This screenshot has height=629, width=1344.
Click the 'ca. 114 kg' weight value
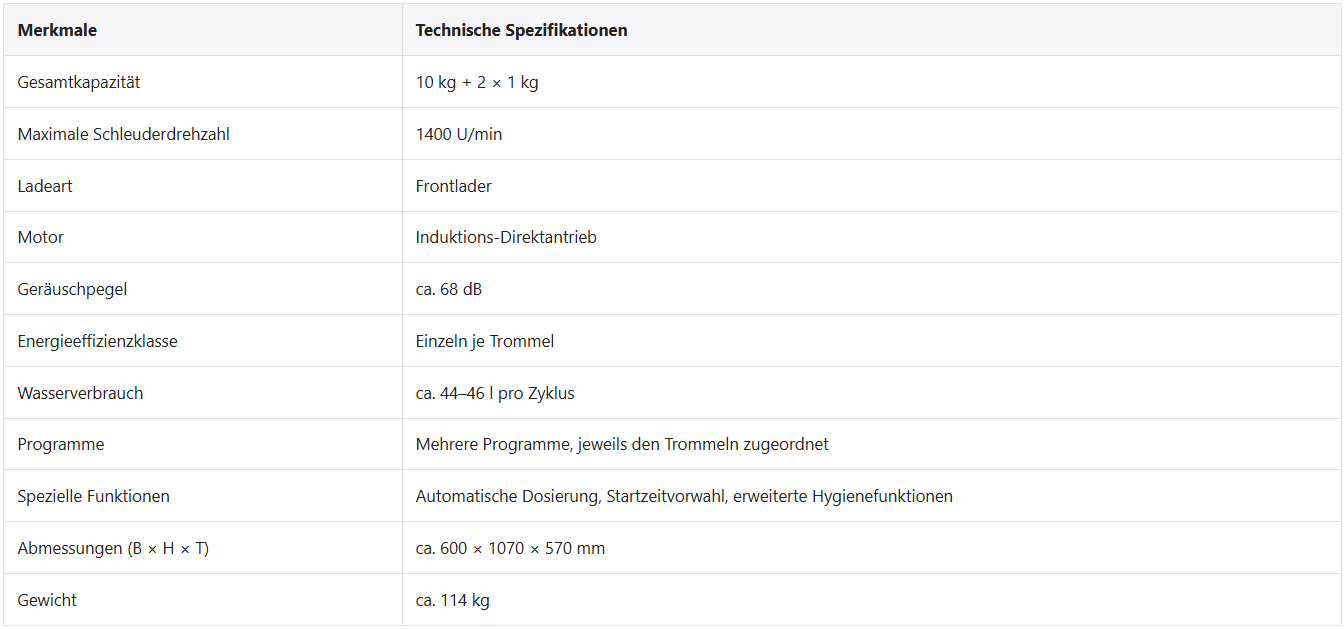(x=453, y=600)
